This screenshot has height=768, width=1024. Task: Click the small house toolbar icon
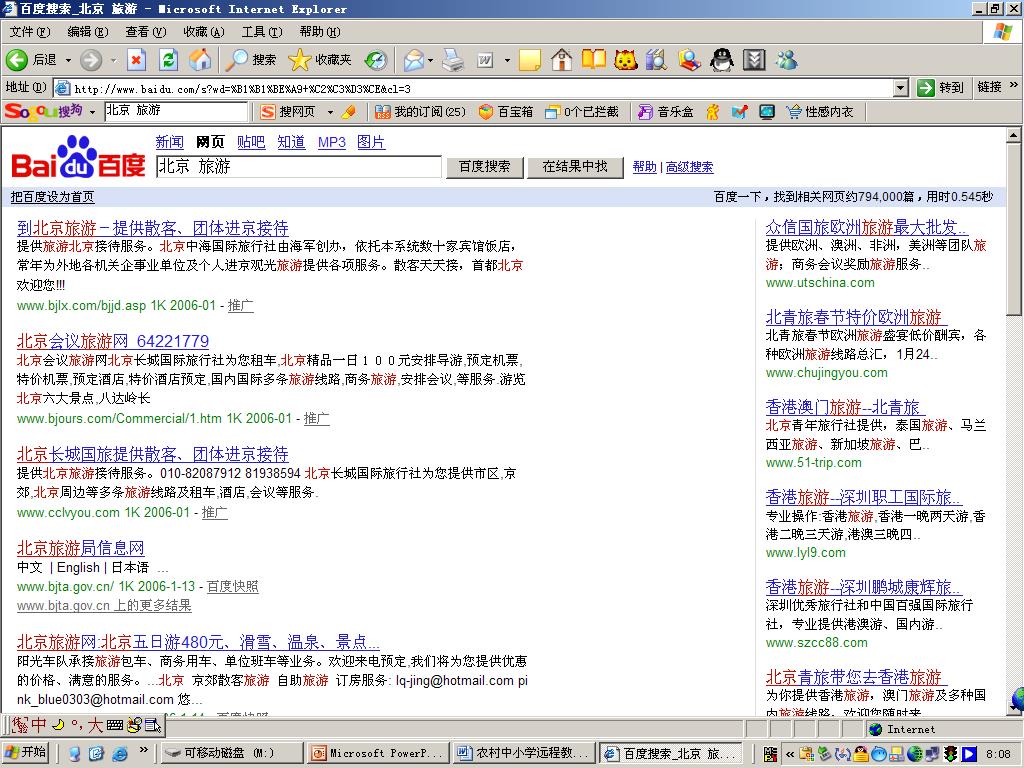[x=562, y=60]
